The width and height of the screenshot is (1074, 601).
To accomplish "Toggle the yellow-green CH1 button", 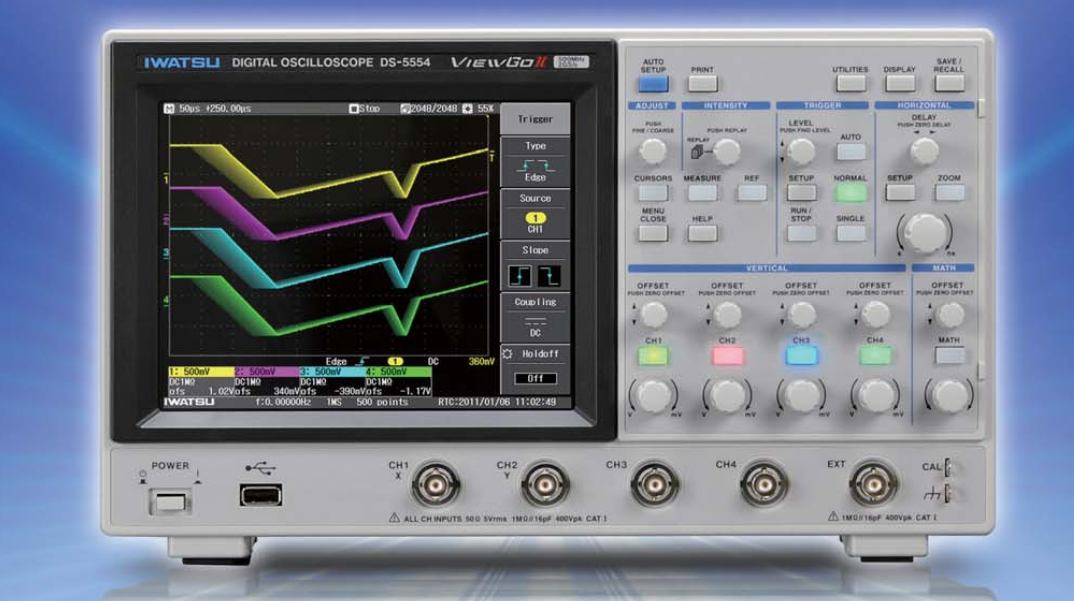I will pyautogui.click(x=653, y=355).
